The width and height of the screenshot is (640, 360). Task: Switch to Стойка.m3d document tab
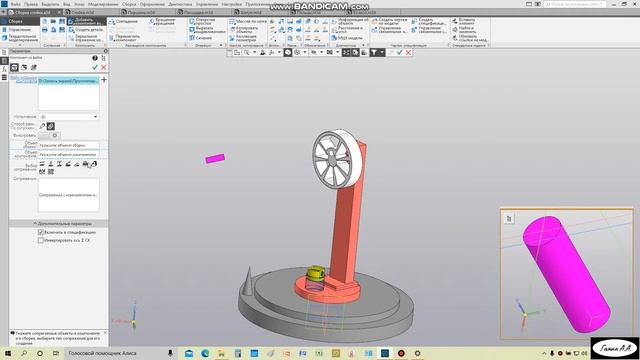click(x=83, y=13)
